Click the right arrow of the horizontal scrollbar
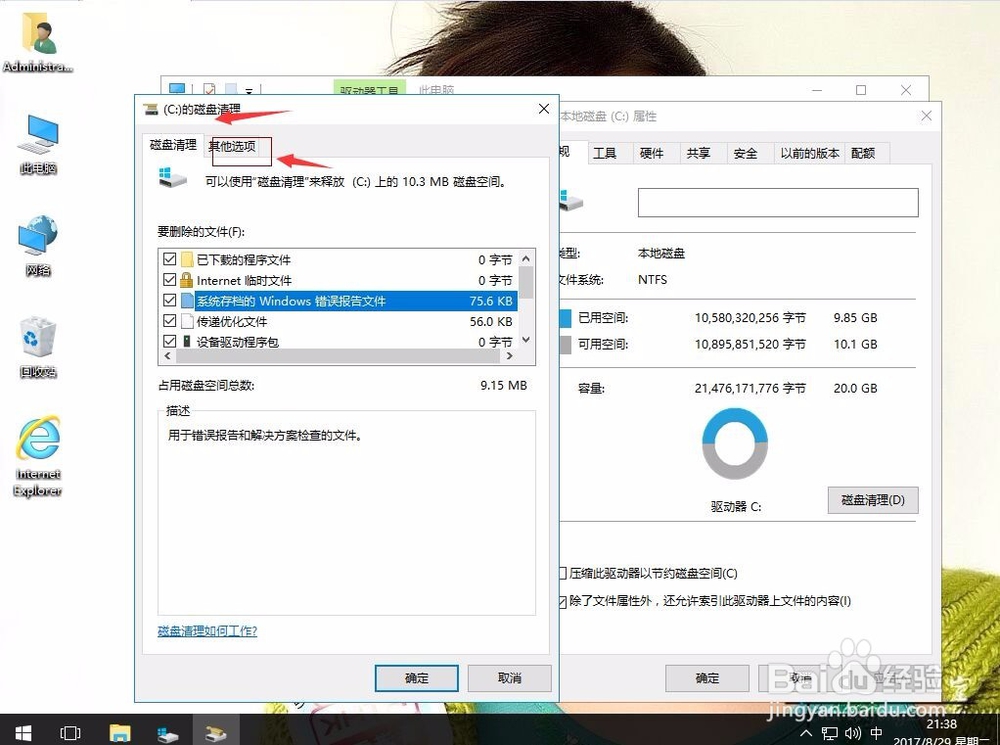 click(x=510, y=355)
